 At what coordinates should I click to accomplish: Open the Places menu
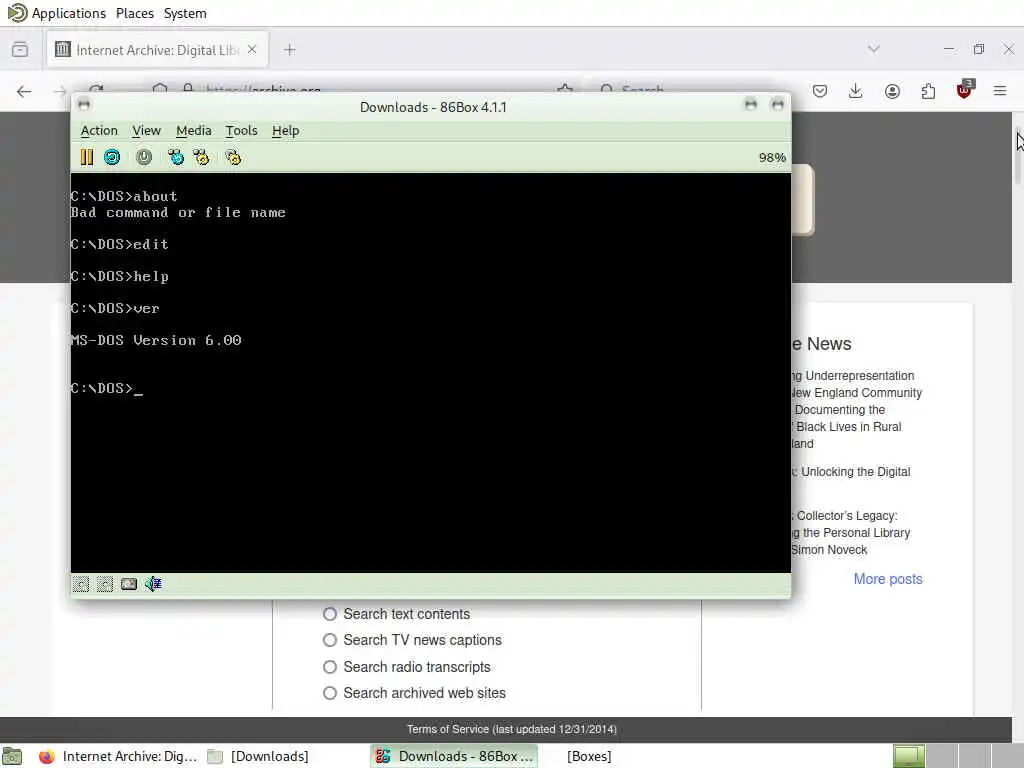tap(135, 13)
